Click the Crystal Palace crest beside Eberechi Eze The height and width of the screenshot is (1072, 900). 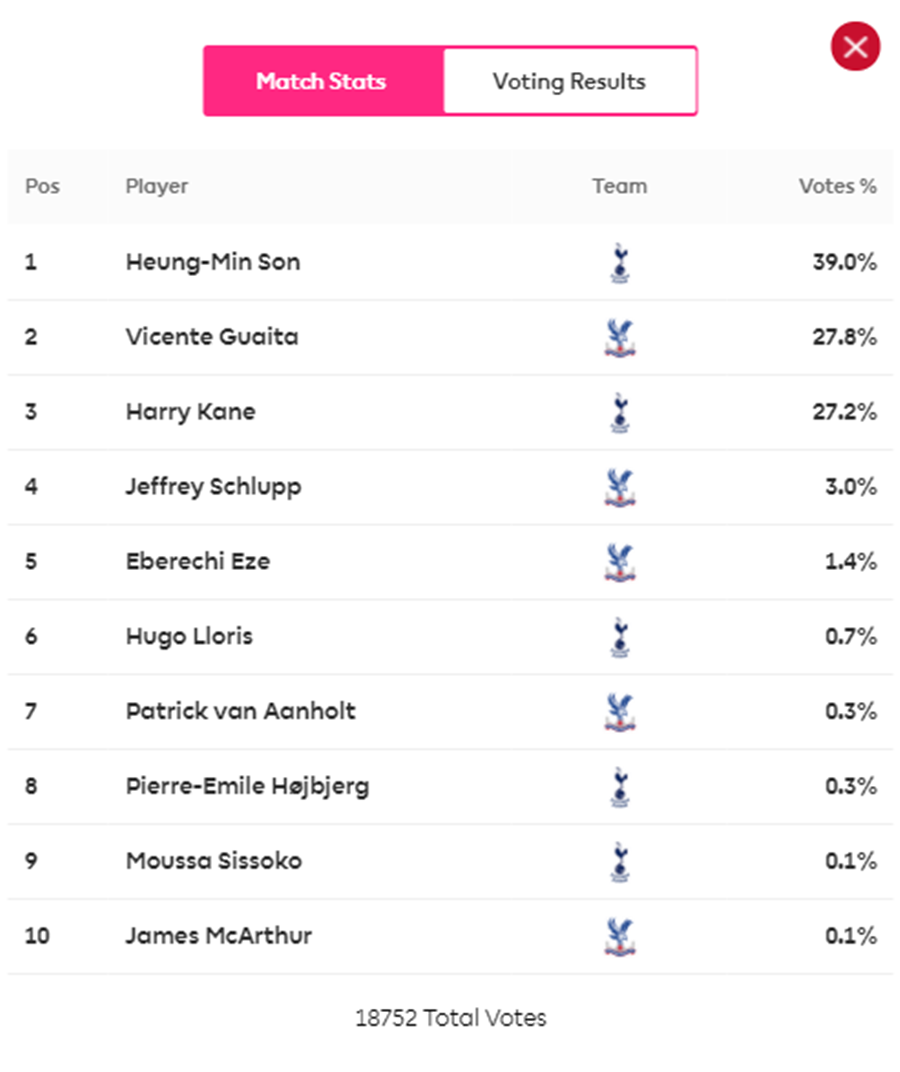pos(620,562)
